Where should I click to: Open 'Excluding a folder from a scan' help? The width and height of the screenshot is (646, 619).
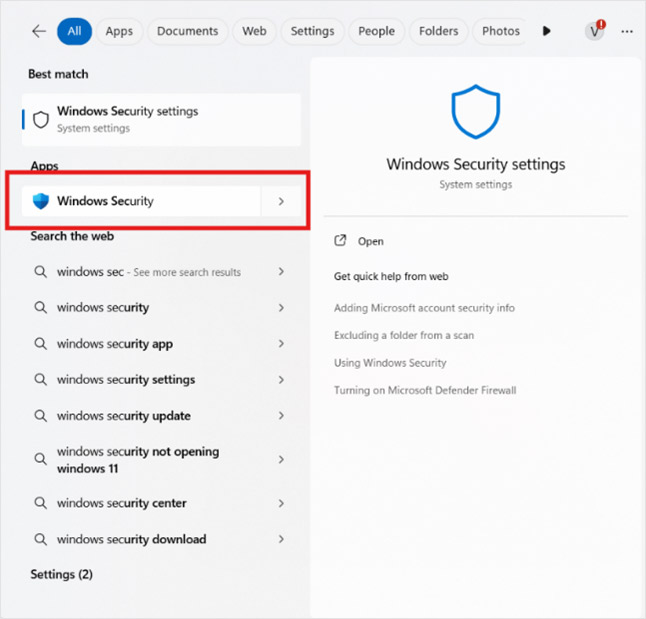click(404, 335)
